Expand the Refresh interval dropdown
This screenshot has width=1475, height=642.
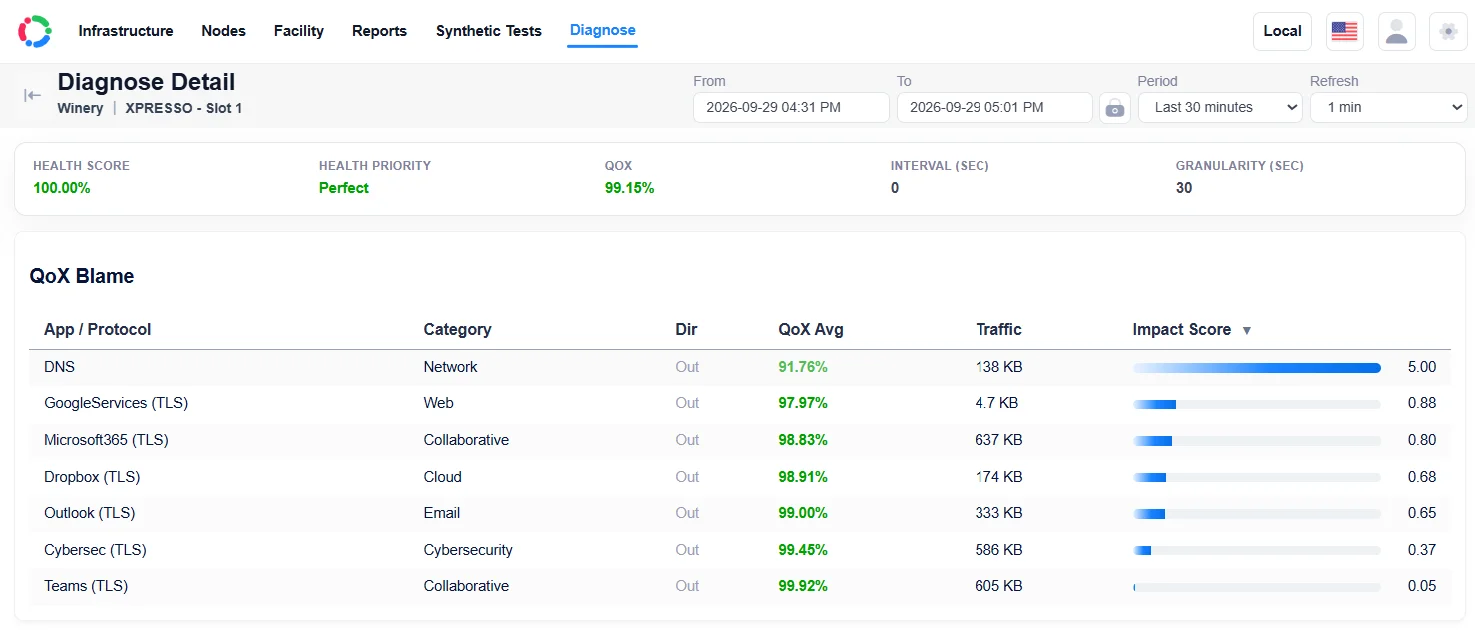click(1388, 108)
